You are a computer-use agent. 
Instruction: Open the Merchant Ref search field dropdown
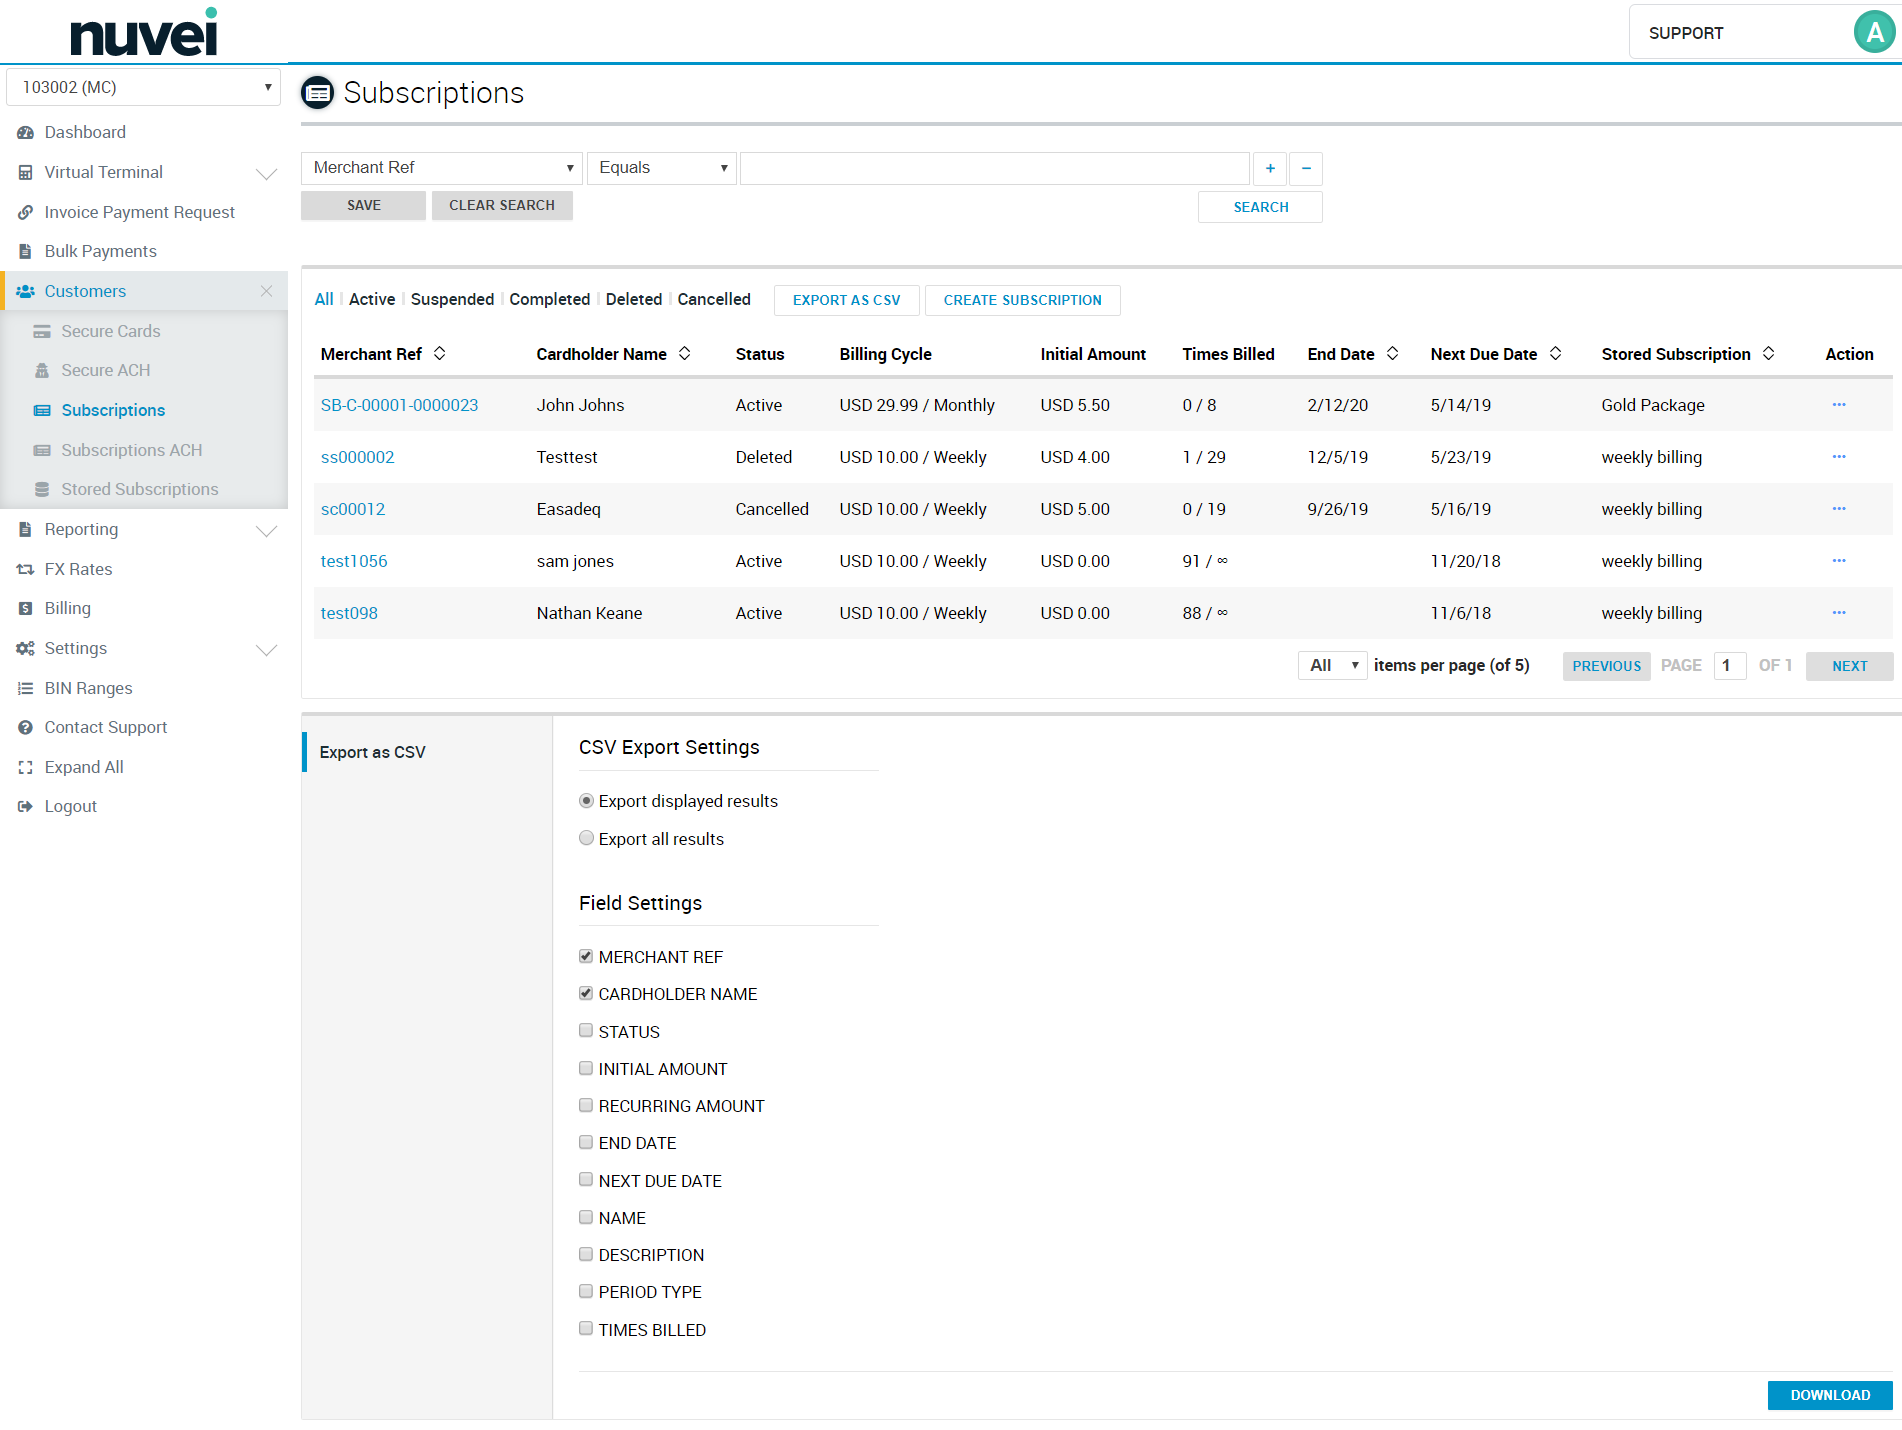point(442,168)
